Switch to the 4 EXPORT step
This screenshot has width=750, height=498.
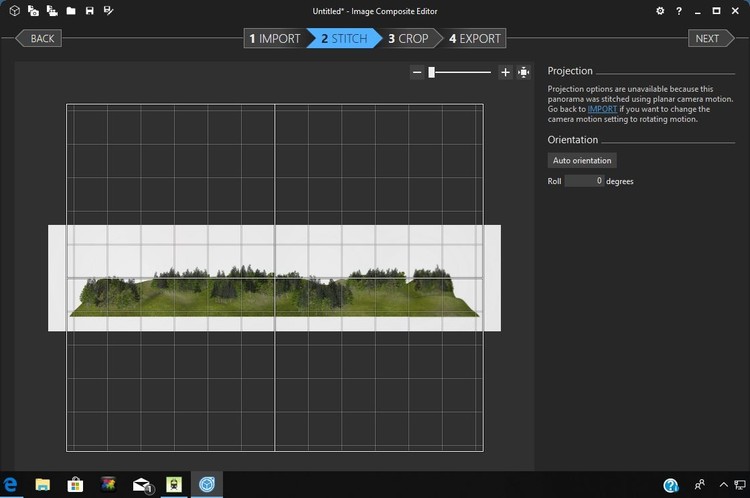click(475, 39)
